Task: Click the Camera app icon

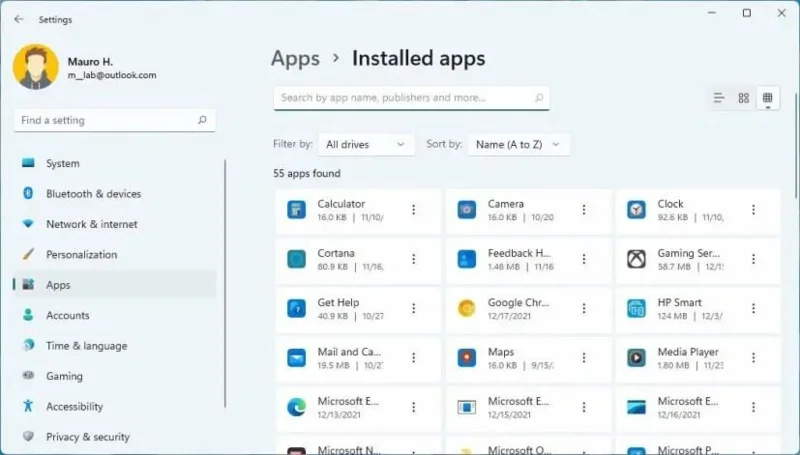Action: 466,210
